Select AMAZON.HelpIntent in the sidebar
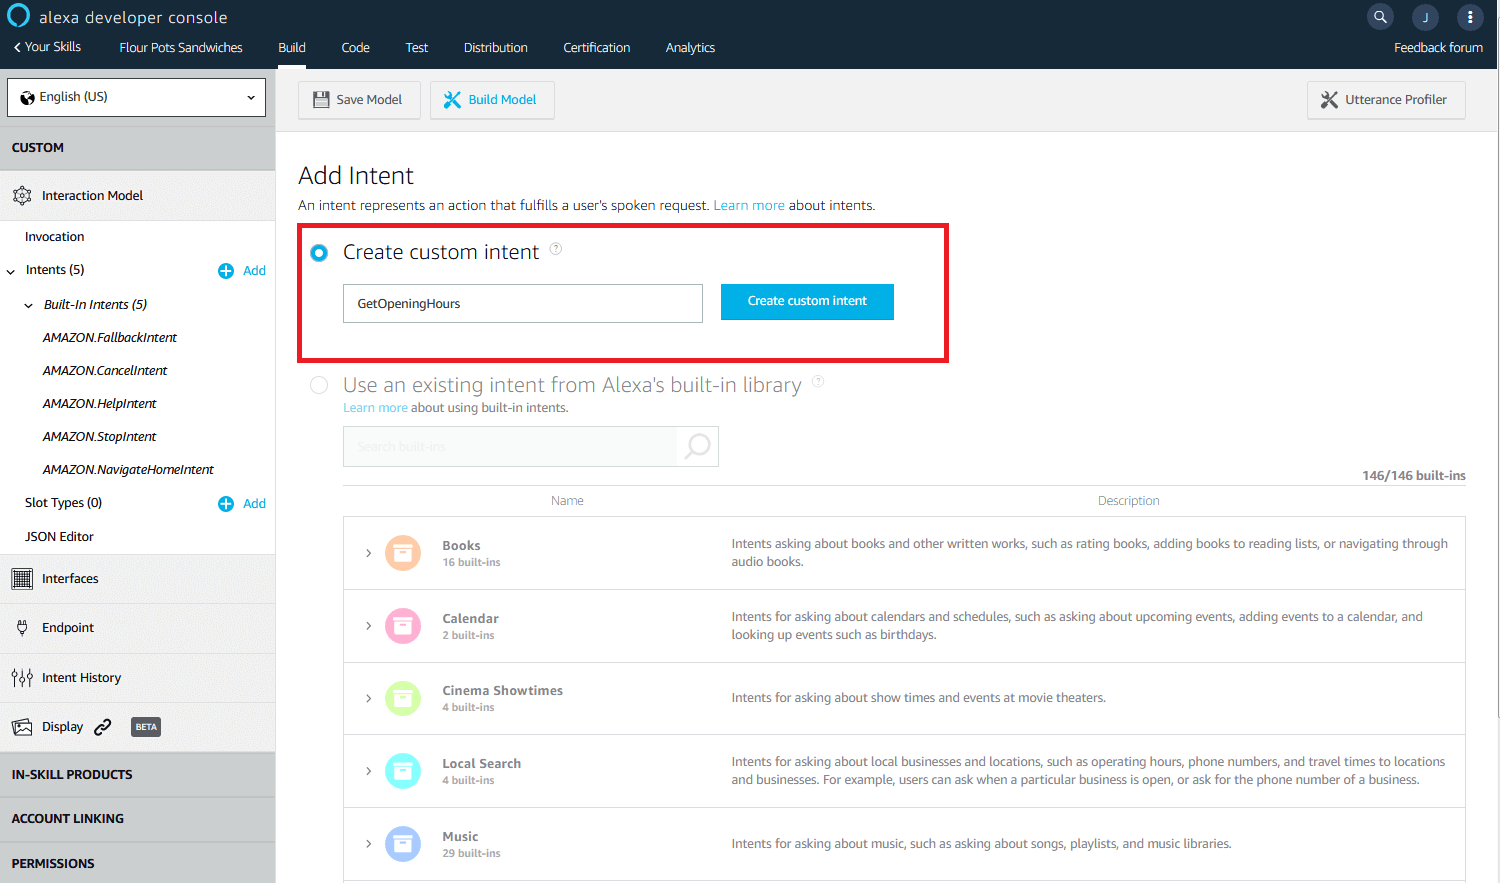The width and height of the screenshot is (1500, 883). (100, 404)
